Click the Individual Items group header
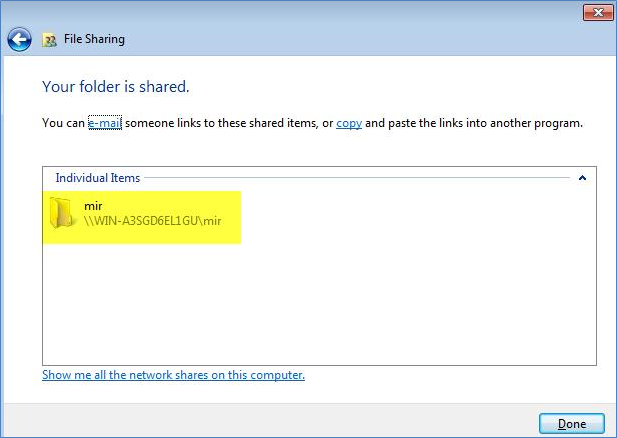Image resolution: width=617 pixels, height=438 pixels. pos(98,178)
